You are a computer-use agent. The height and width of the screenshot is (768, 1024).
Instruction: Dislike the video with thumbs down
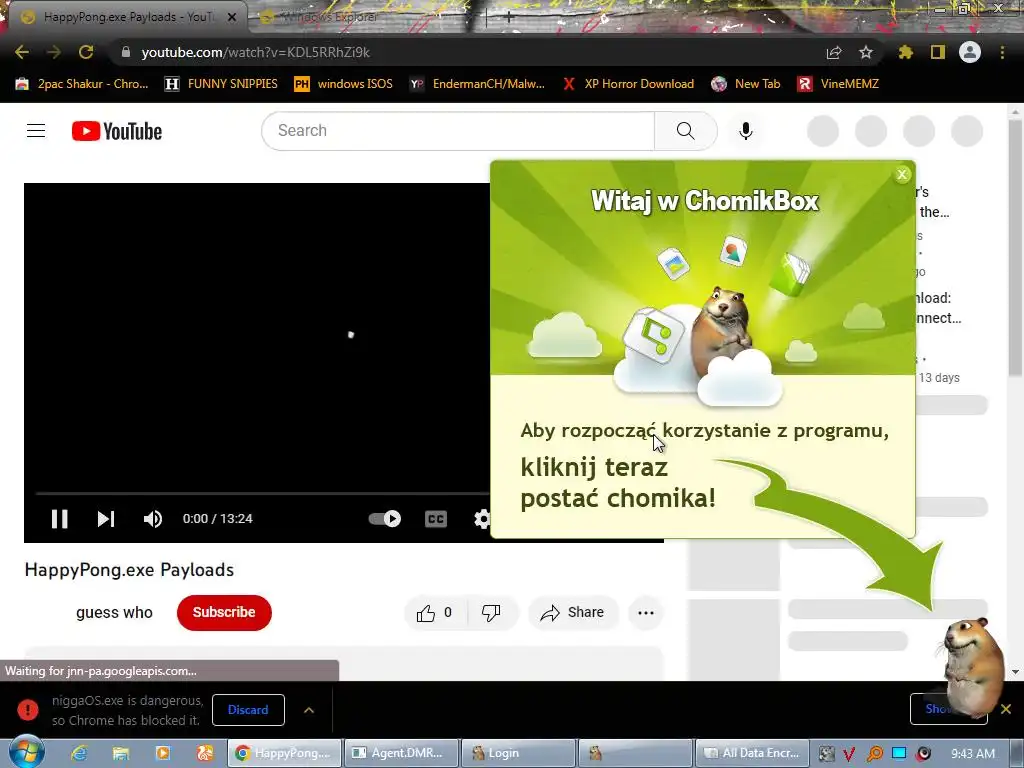pos(491,613)
